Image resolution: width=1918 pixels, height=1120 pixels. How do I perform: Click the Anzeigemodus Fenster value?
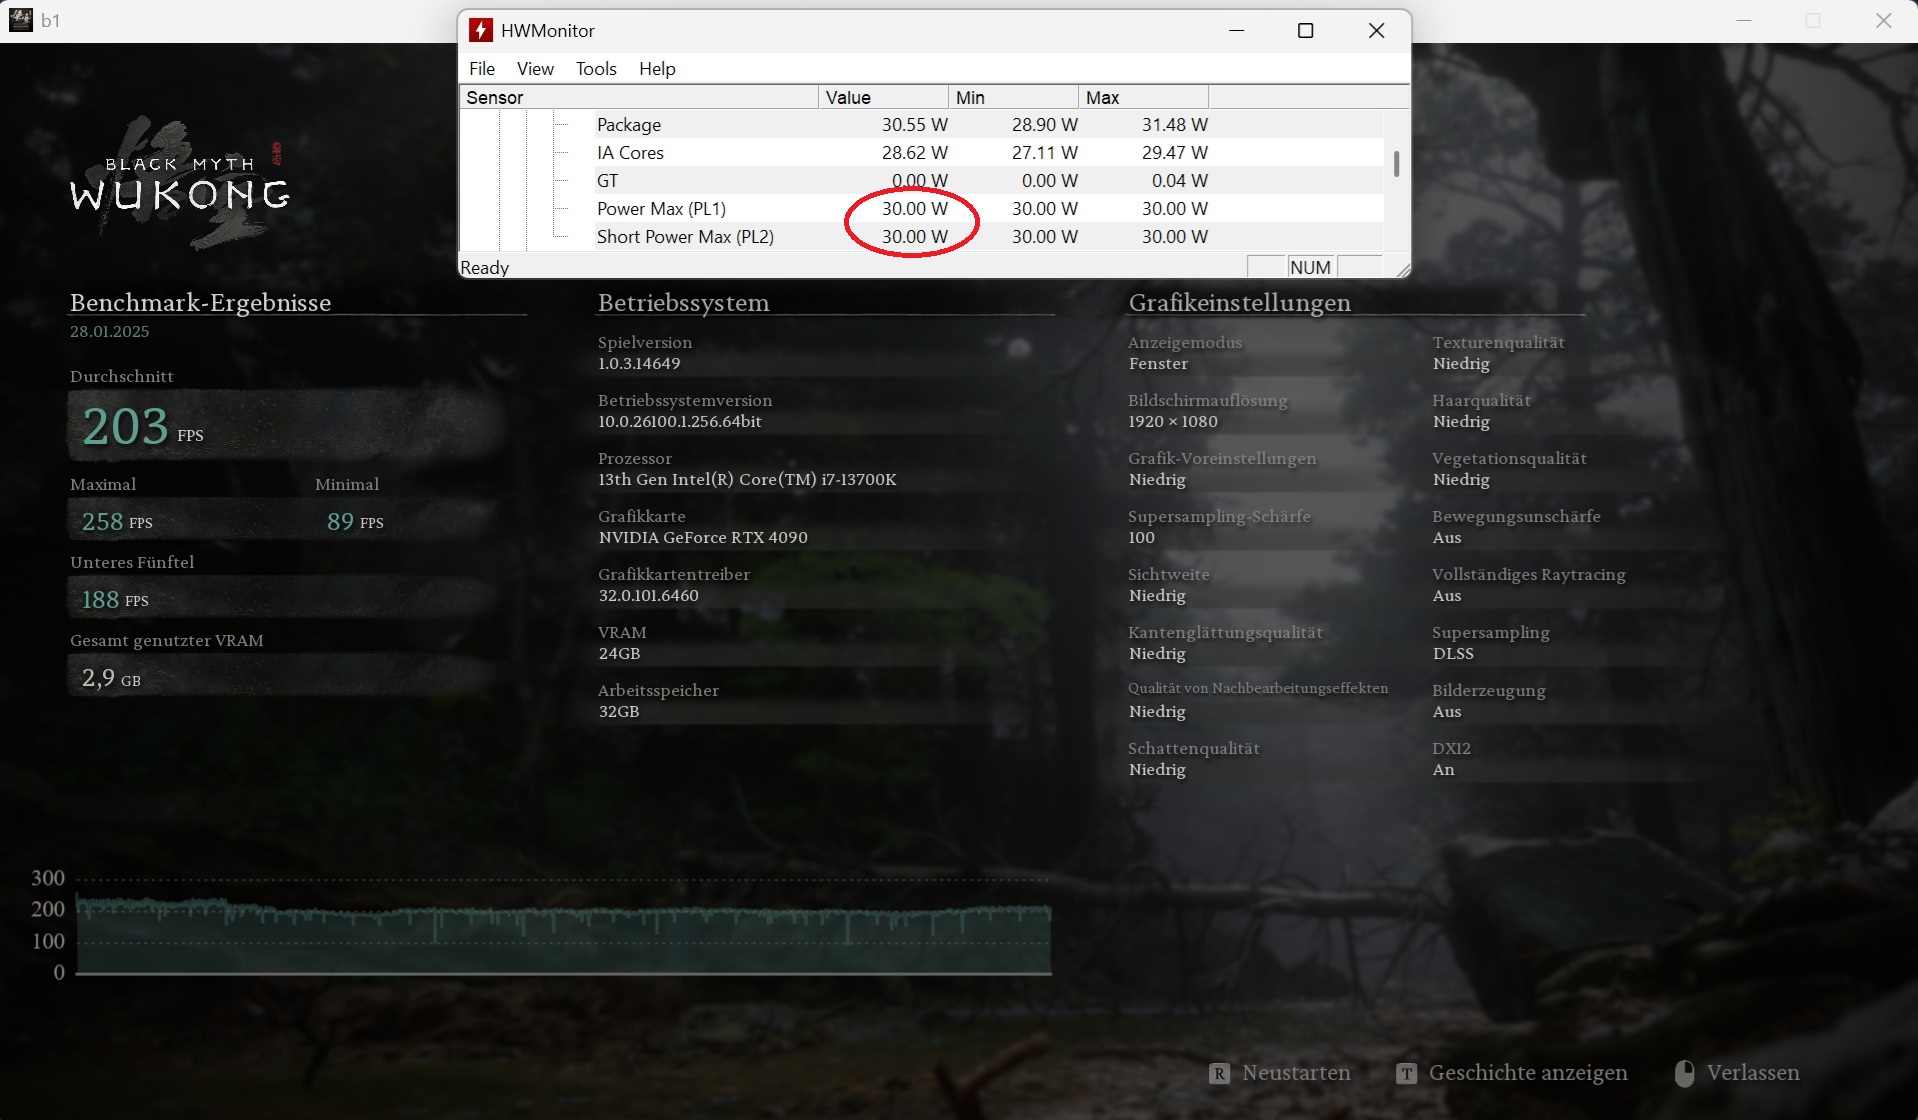coord(1158,363)
